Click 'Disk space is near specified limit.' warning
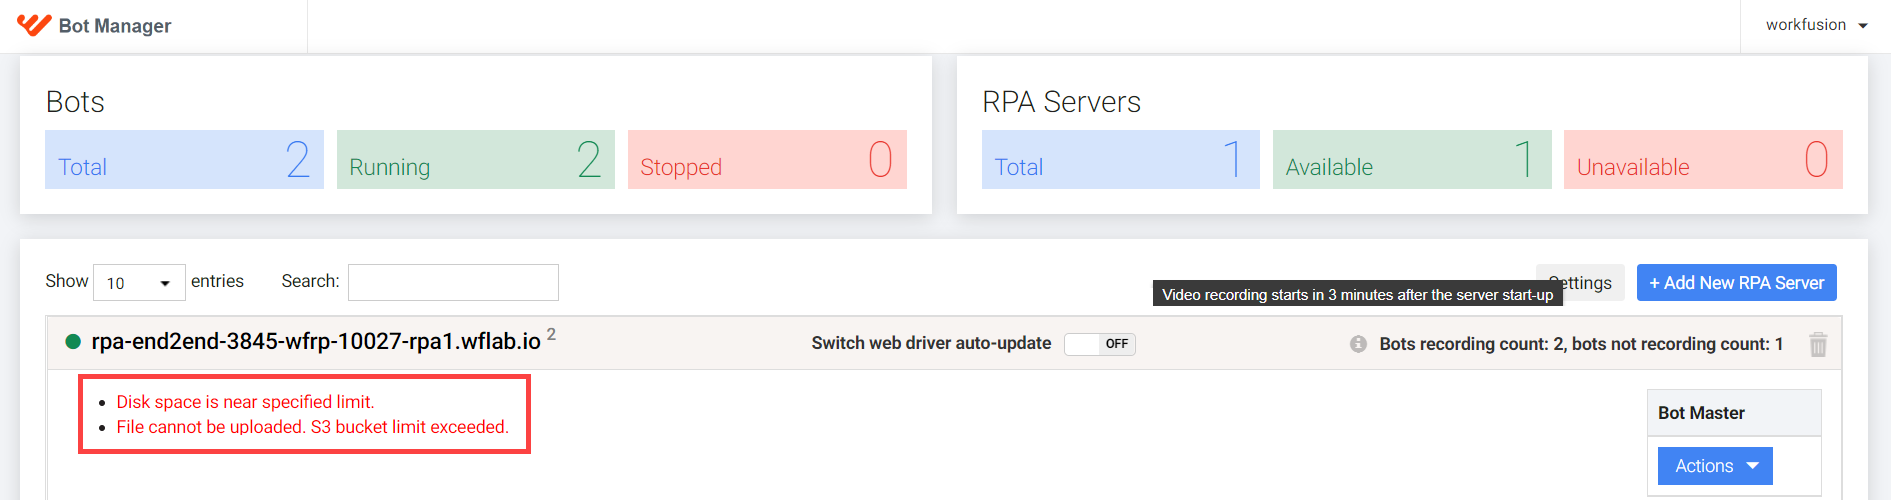 (x=245, y=402)
